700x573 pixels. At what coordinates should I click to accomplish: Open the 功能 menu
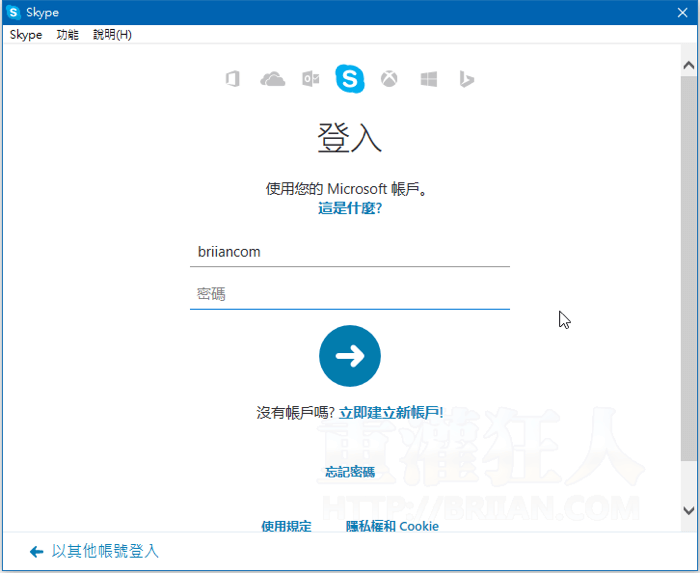(x=67, y=35)
